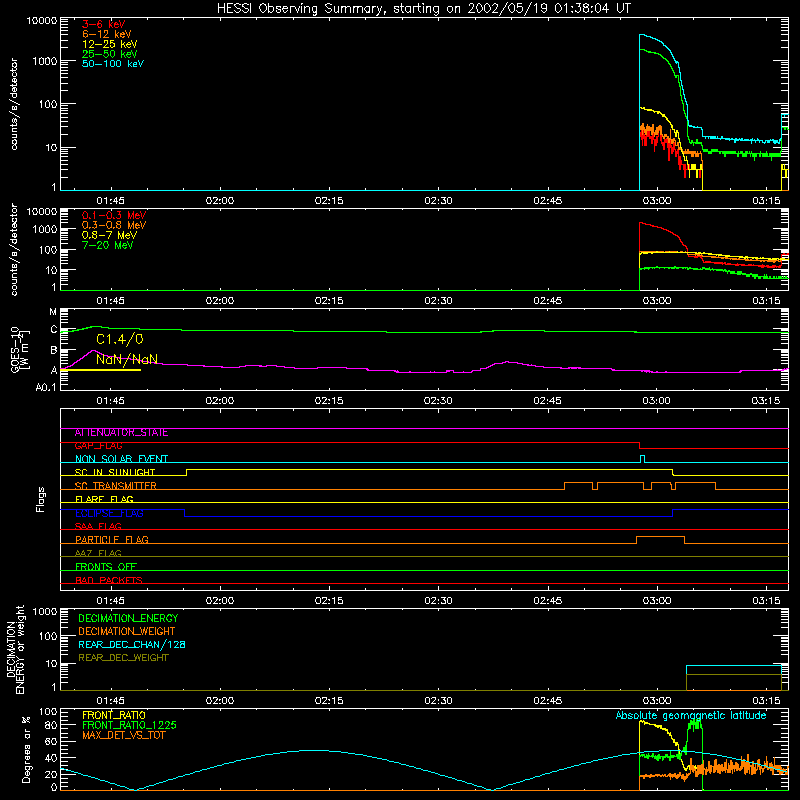This screenshot has height=800, width=800.
Task: Select the BAD_PACKETS flag label
Action: click(109, 580)
